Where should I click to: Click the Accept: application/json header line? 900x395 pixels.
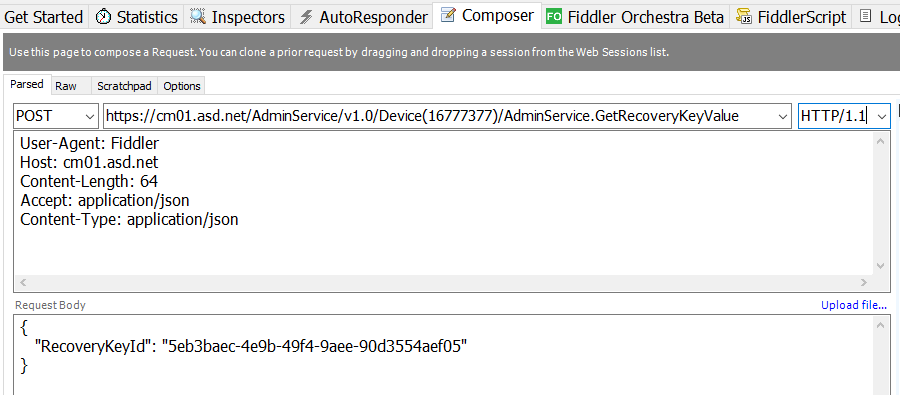(104, 200)
